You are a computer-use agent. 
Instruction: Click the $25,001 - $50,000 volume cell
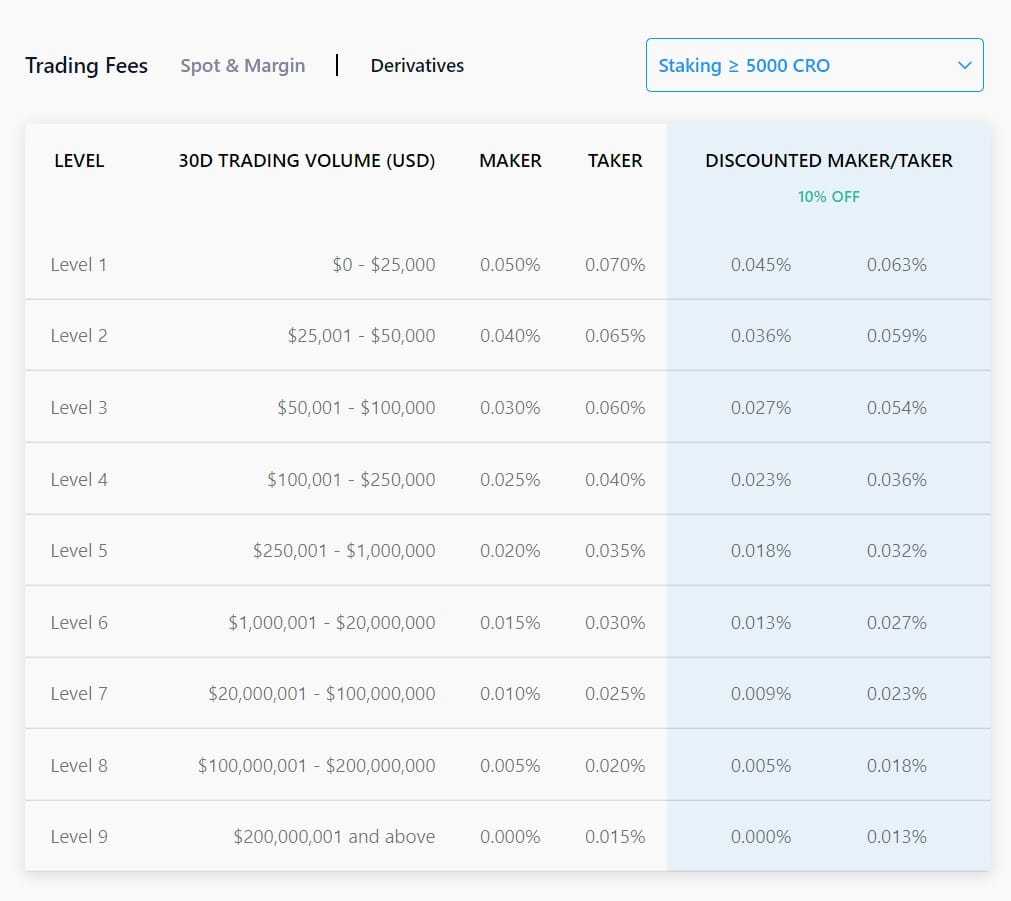click(x=361, y=335)
